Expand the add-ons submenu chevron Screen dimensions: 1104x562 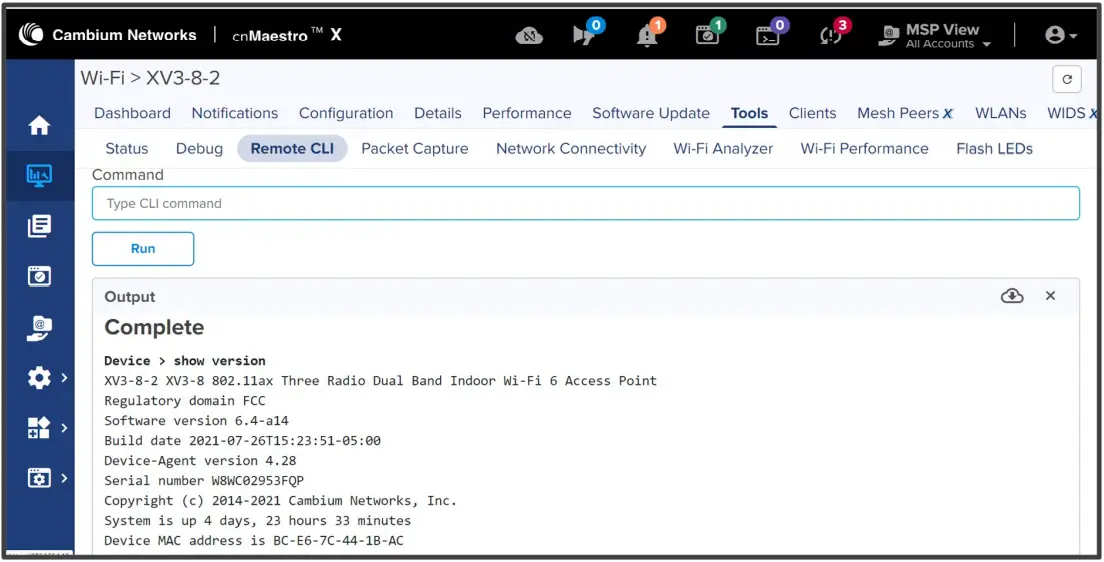(x=64, y=427)
